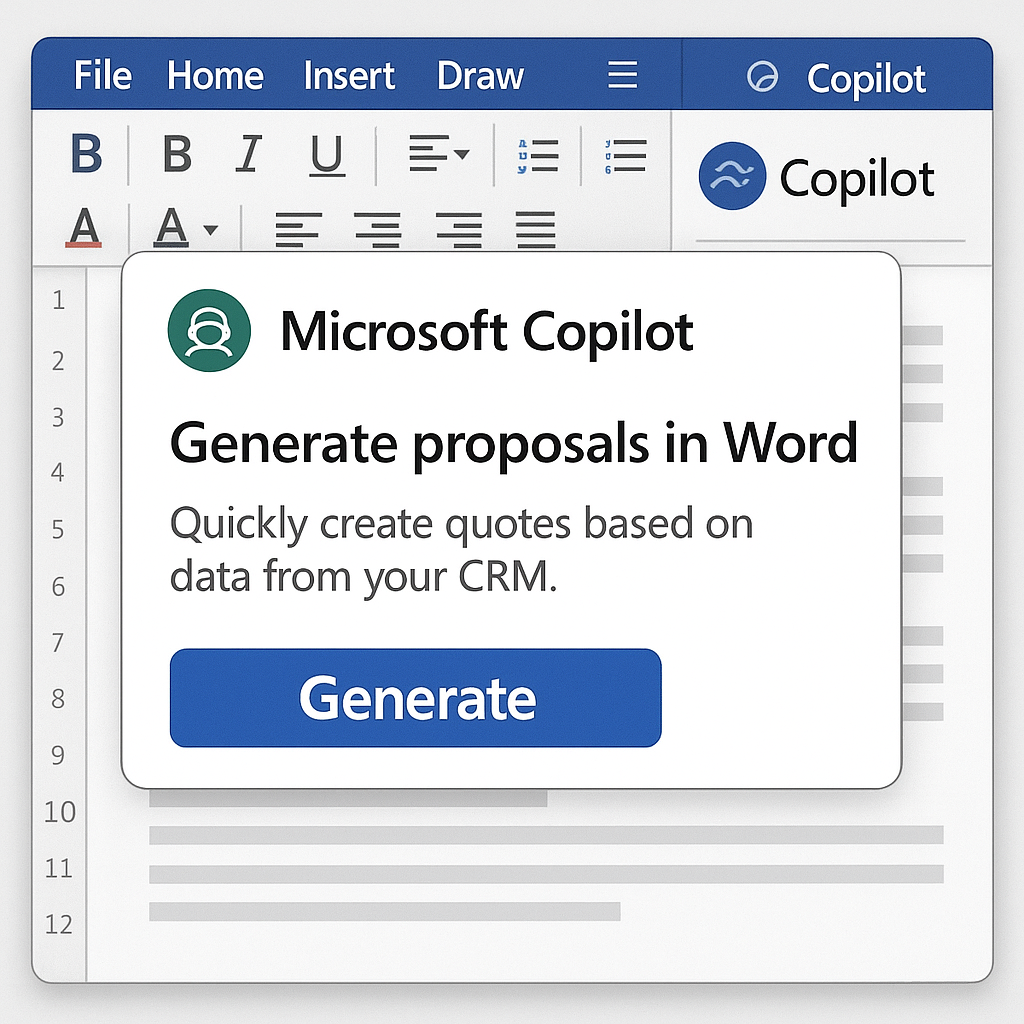Click the blue-colored B icon in ribbon
Image resolution: width=1024 pixels, height=1024 pixels.
[86, 154]
